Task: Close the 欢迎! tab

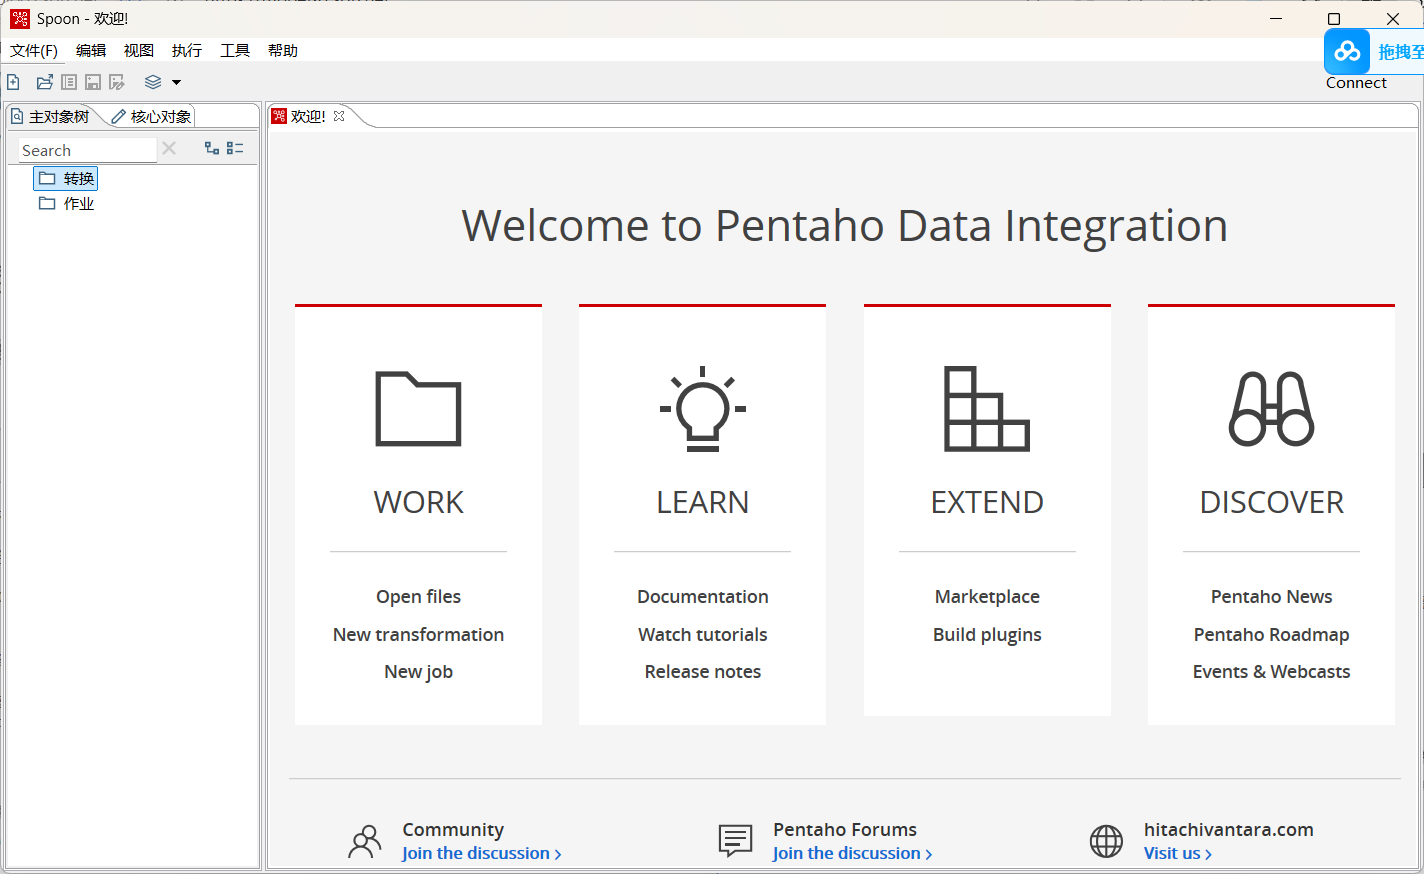Action: (339, 116)
